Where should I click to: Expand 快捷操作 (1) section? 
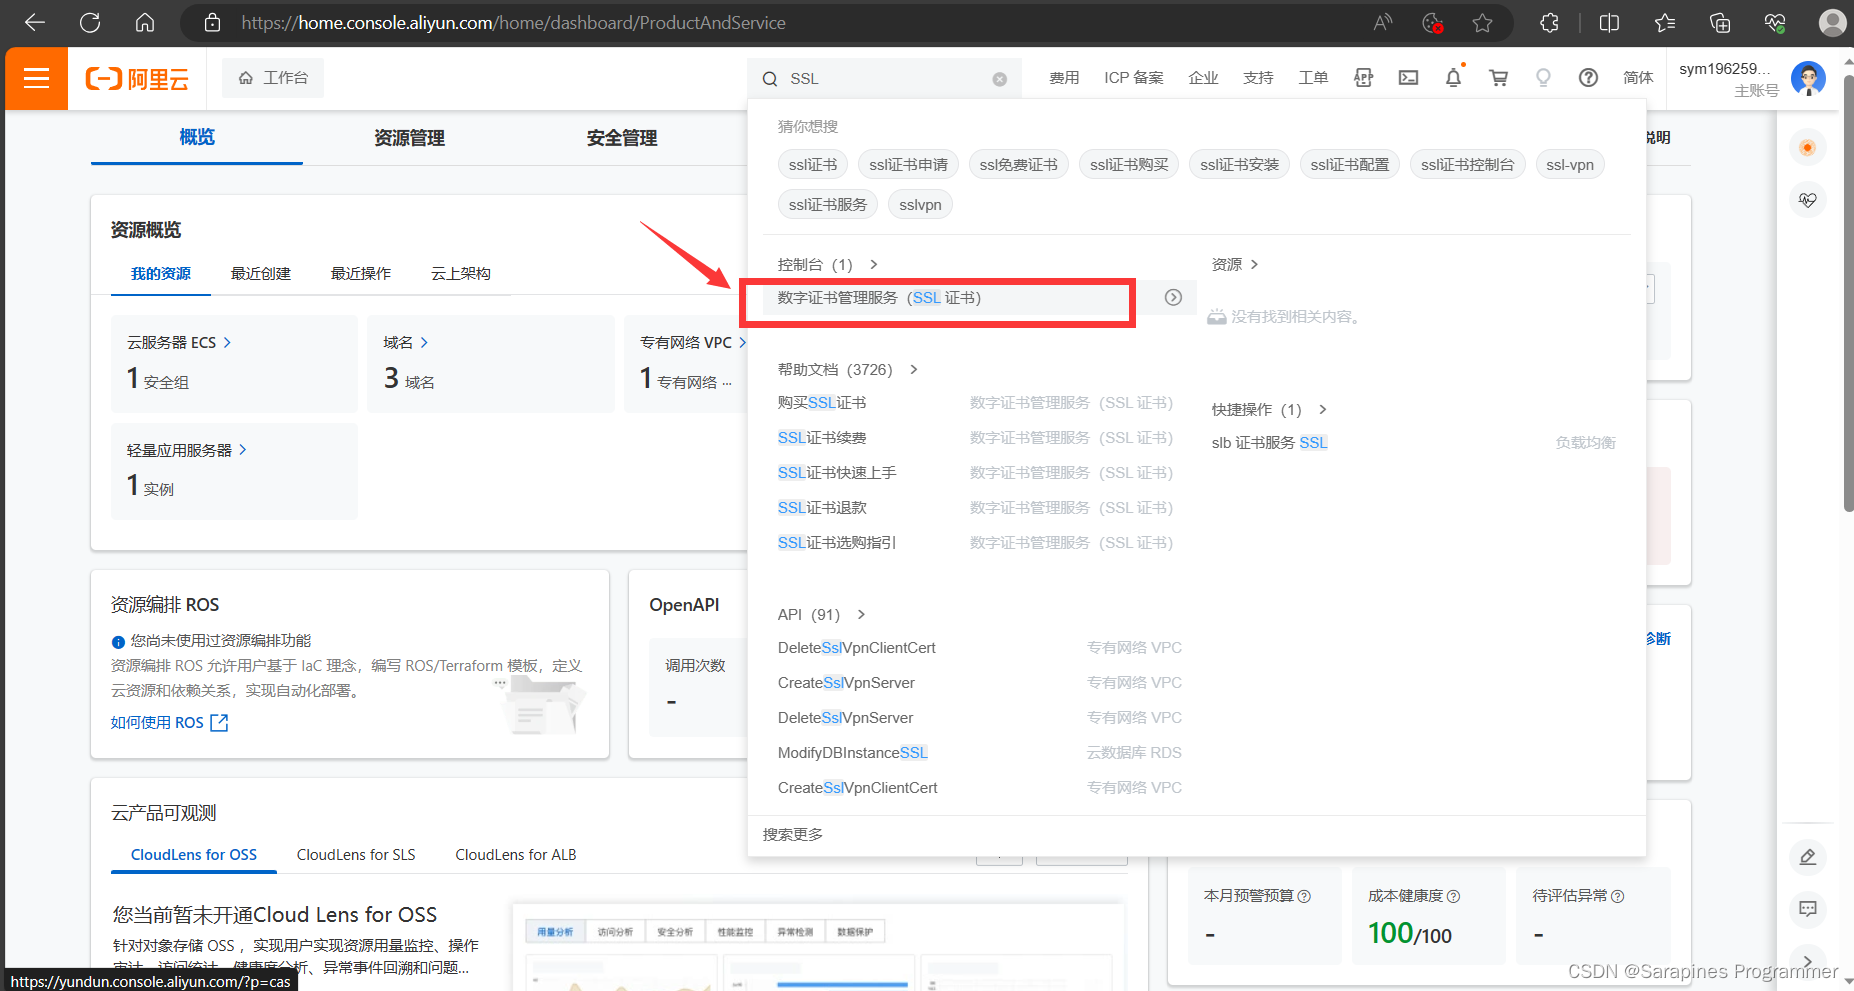pos(1269,409)
